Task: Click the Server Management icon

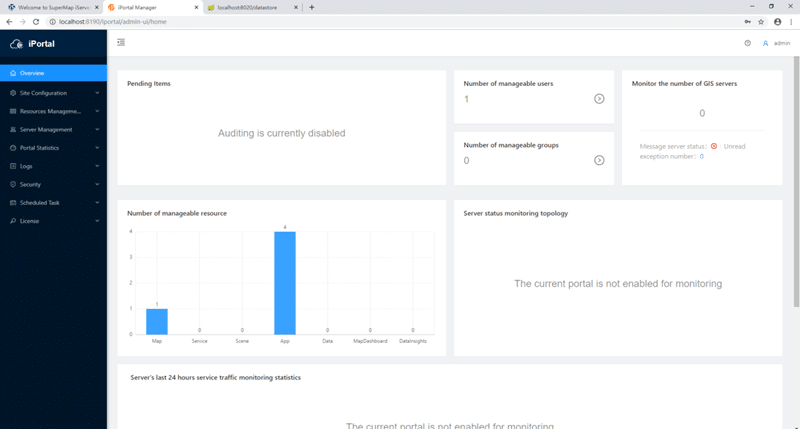Action: (13, 130)
